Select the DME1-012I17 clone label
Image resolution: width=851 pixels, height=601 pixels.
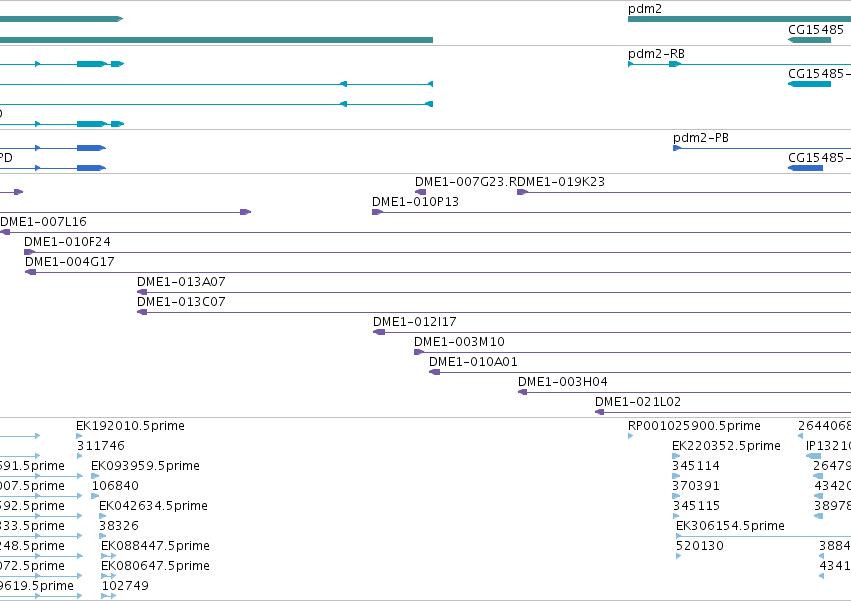[415, 322]
